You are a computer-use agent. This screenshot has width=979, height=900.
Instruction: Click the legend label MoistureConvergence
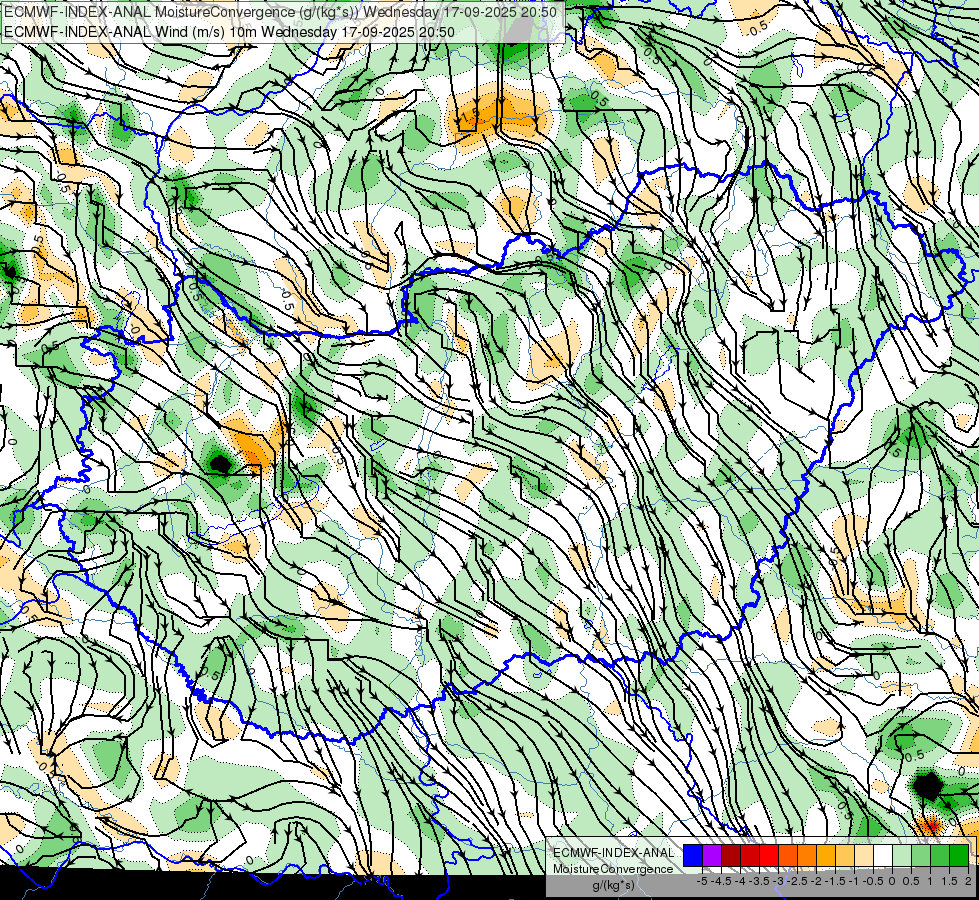(613, 869)
